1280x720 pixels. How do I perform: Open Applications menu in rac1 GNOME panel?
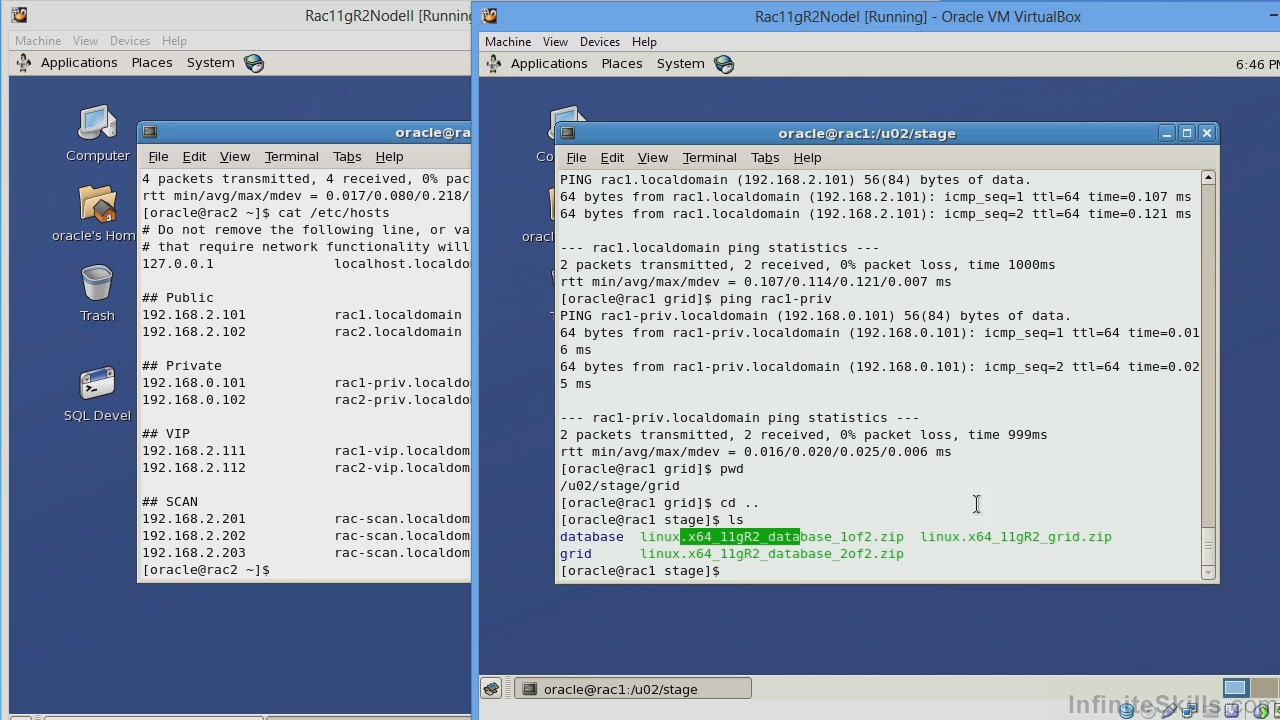(549, 64)
